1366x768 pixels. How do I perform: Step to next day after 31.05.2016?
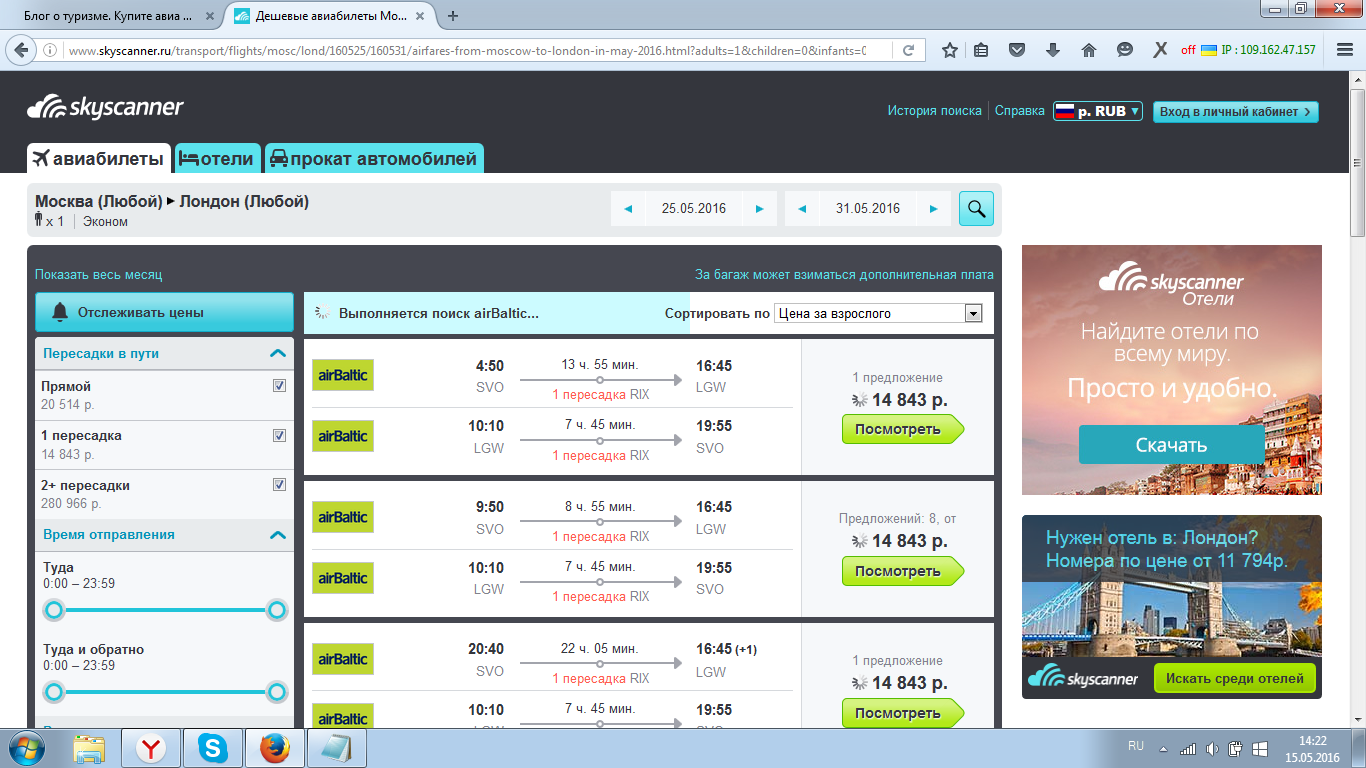pyautogui.click(x=934, y=208)
